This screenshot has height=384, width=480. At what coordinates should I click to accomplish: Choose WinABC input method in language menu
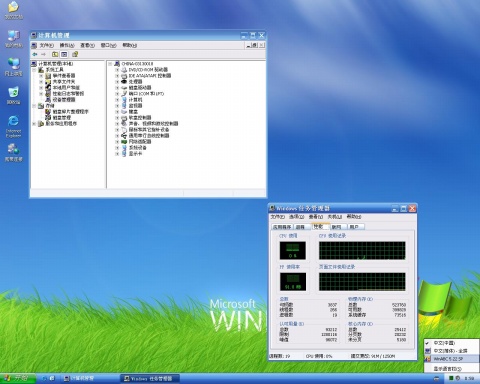[451, 359]
